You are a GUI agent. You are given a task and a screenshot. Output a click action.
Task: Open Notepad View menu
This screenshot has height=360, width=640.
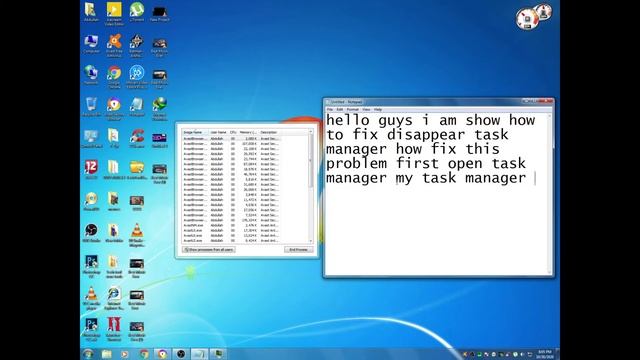pos(366,109)
